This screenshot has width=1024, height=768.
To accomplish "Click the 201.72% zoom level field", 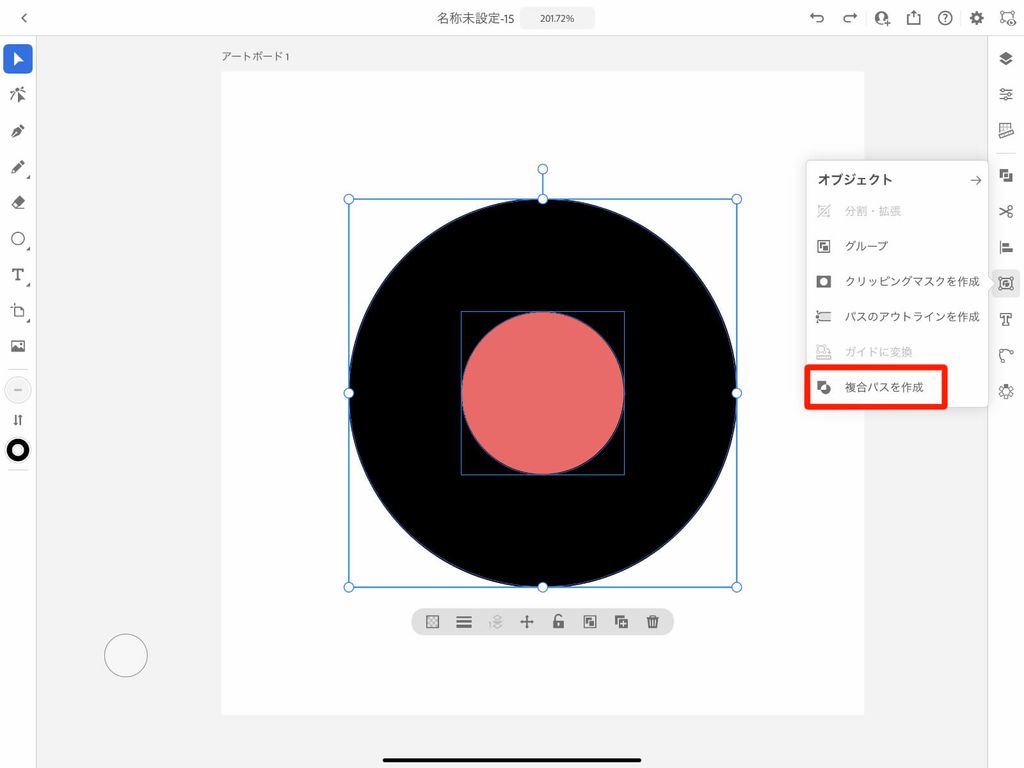I will (557, 18).
